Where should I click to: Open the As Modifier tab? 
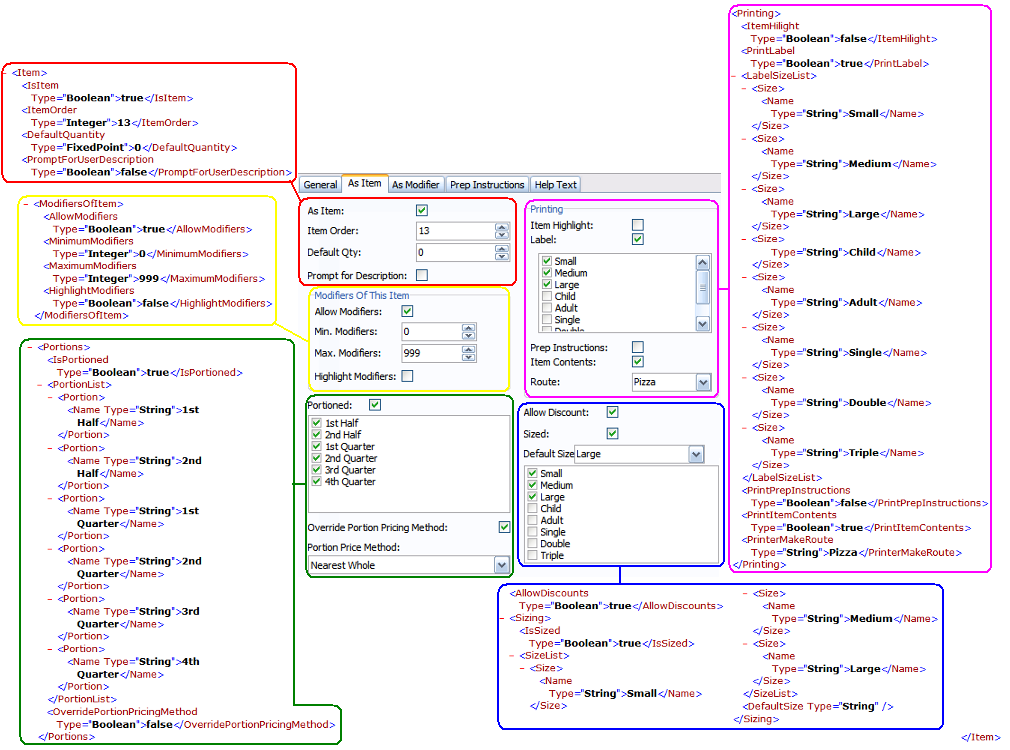pyautogui.click(x=415, y=185)
